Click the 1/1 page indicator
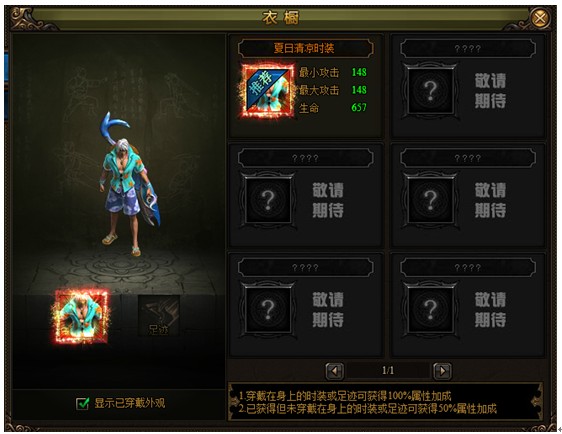 388,370
